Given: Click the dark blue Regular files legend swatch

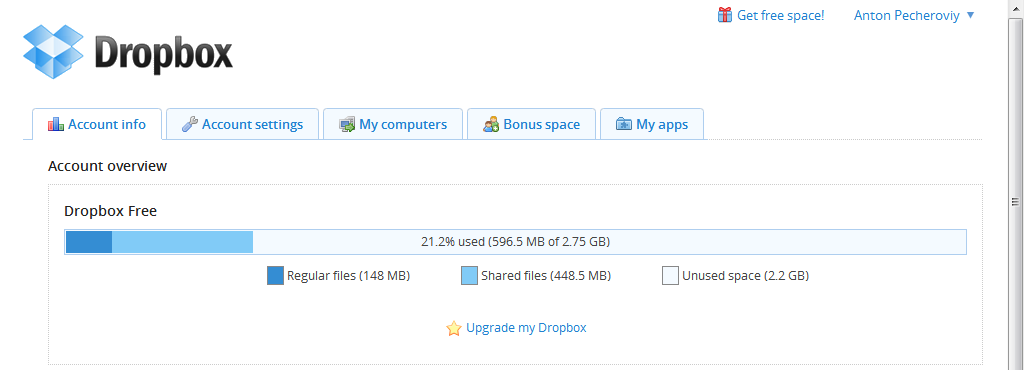Looking at the screenshot, I should tap(276, 275).
